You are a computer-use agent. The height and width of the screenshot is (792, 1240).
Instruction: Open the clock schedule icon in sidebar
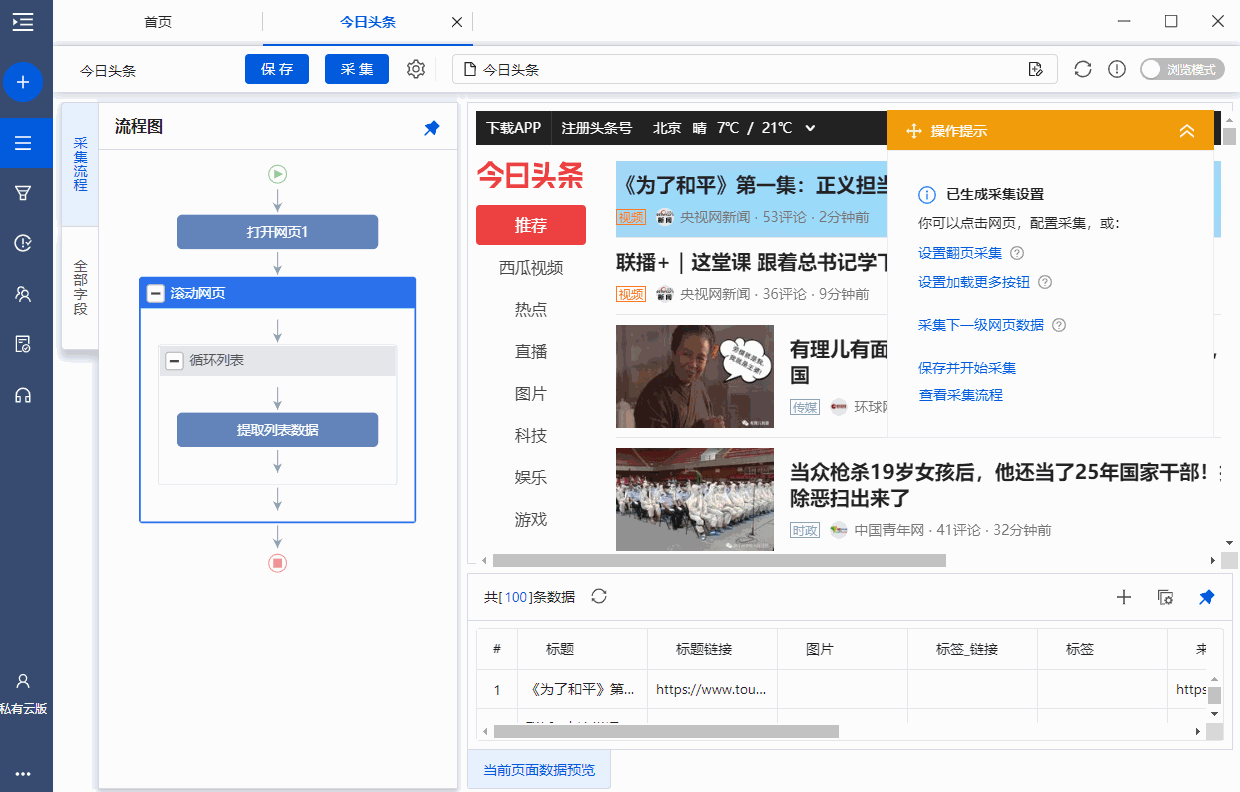pos(23,243)
